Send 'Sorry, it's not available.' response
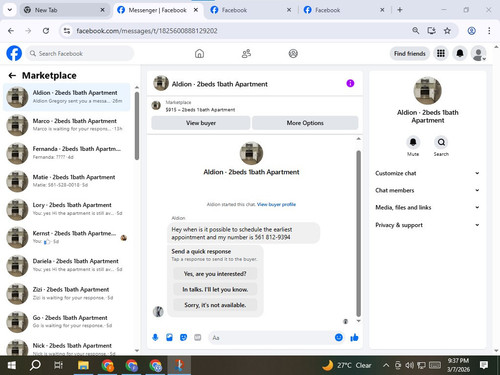 coord(215,305)
